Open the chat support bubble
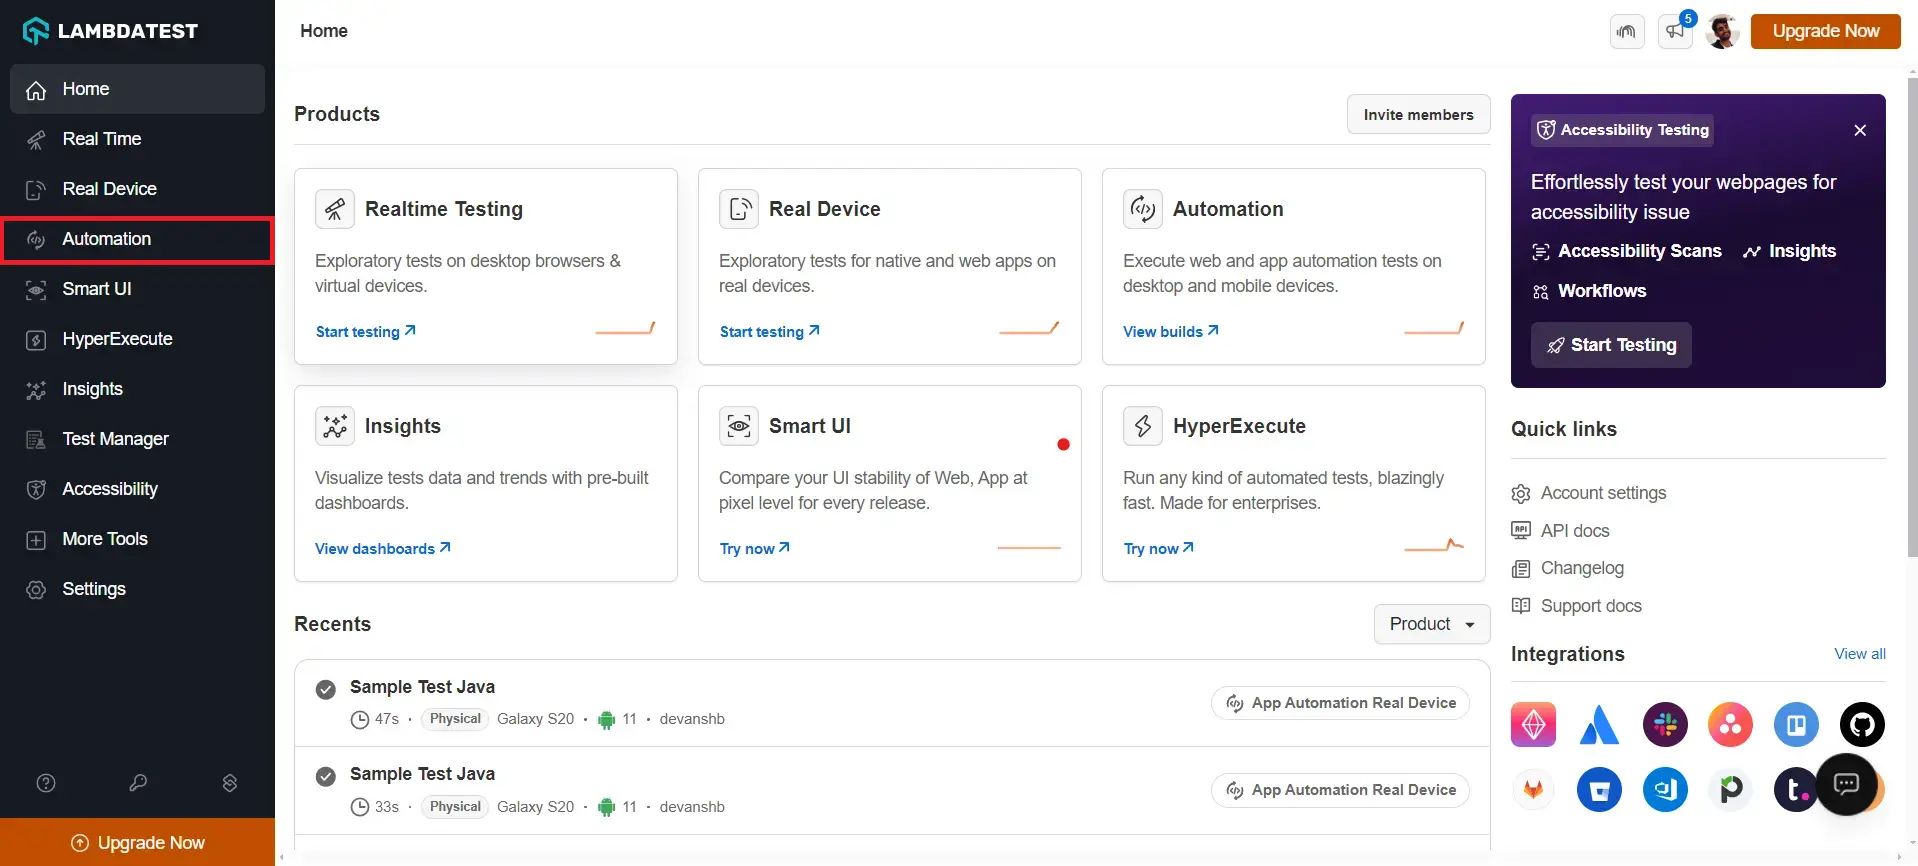1918x866 pixels. (x=1846, y=785)
